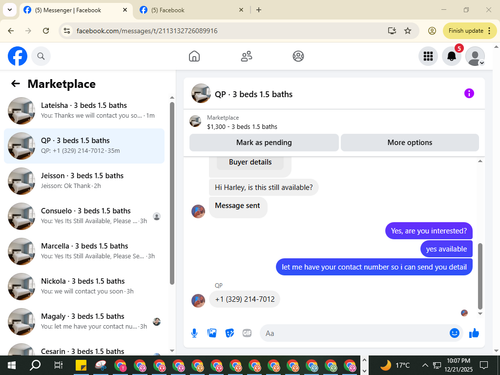Open Sticky Notes from the taskbar

(x=81, y=365)
